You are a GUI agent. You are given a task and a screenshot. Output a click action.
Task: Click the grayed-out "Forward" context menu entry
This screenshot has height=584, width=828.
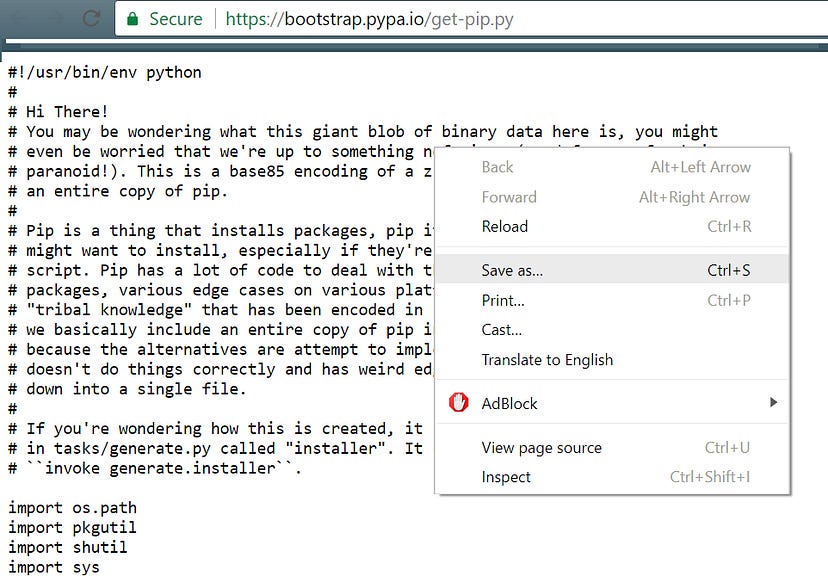(x=510, y=197)
